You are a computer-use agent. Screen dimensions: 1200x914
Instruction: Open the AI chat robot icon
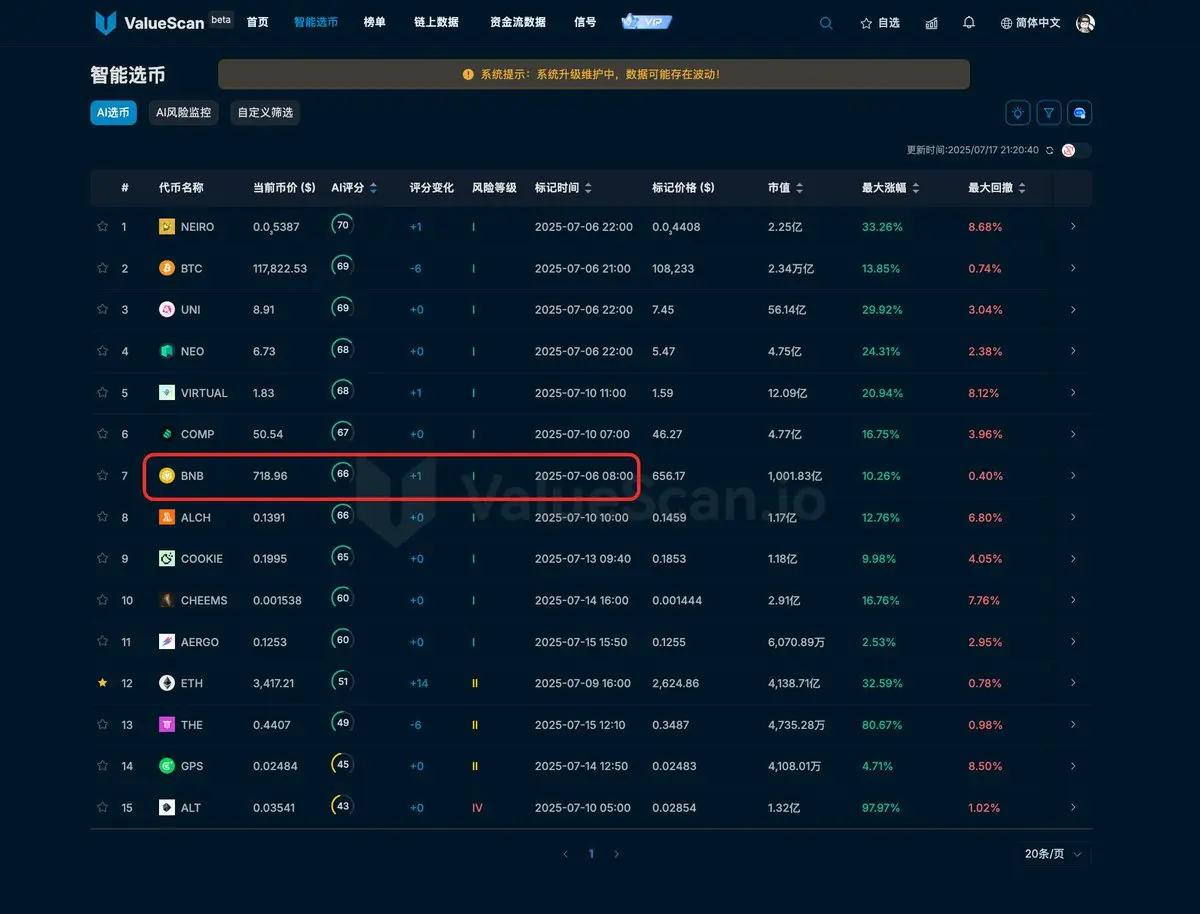(x=1080, y=113)
